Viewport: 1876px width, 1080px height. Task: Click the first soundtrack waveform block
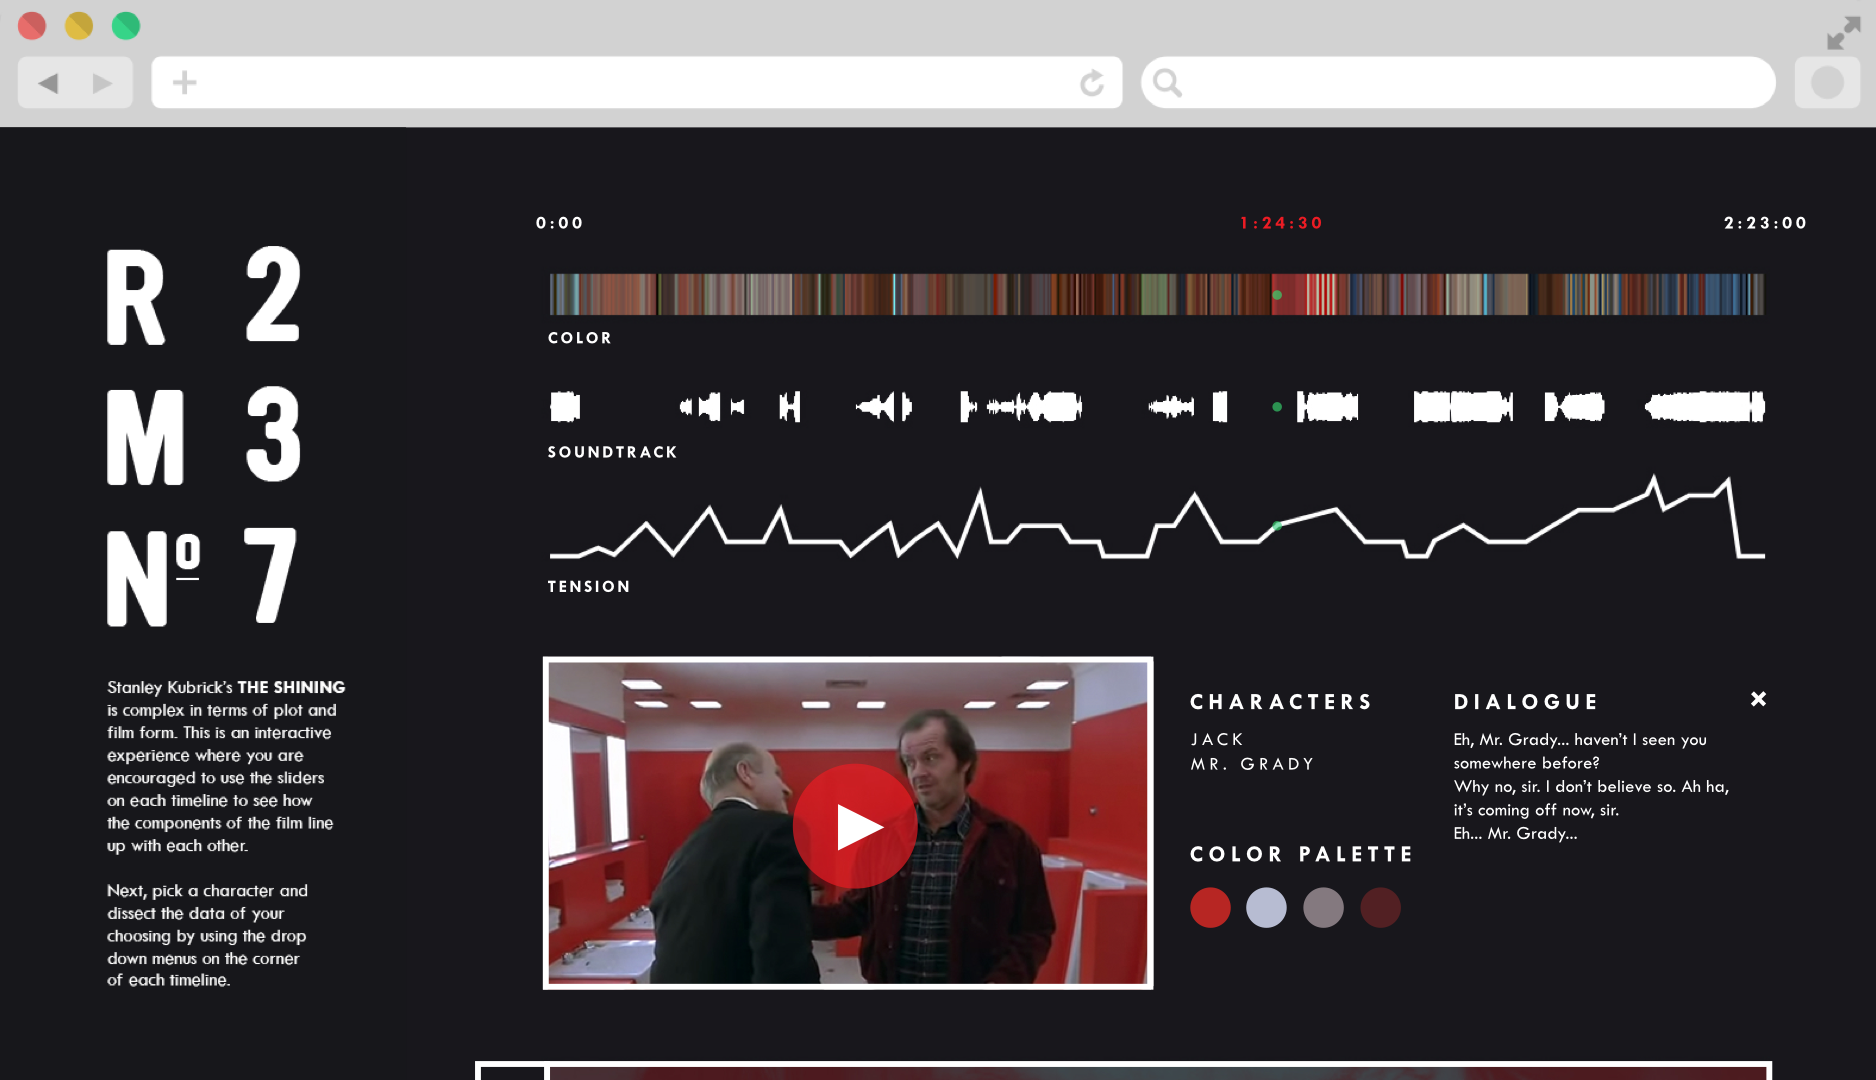(x=565, y=407)
